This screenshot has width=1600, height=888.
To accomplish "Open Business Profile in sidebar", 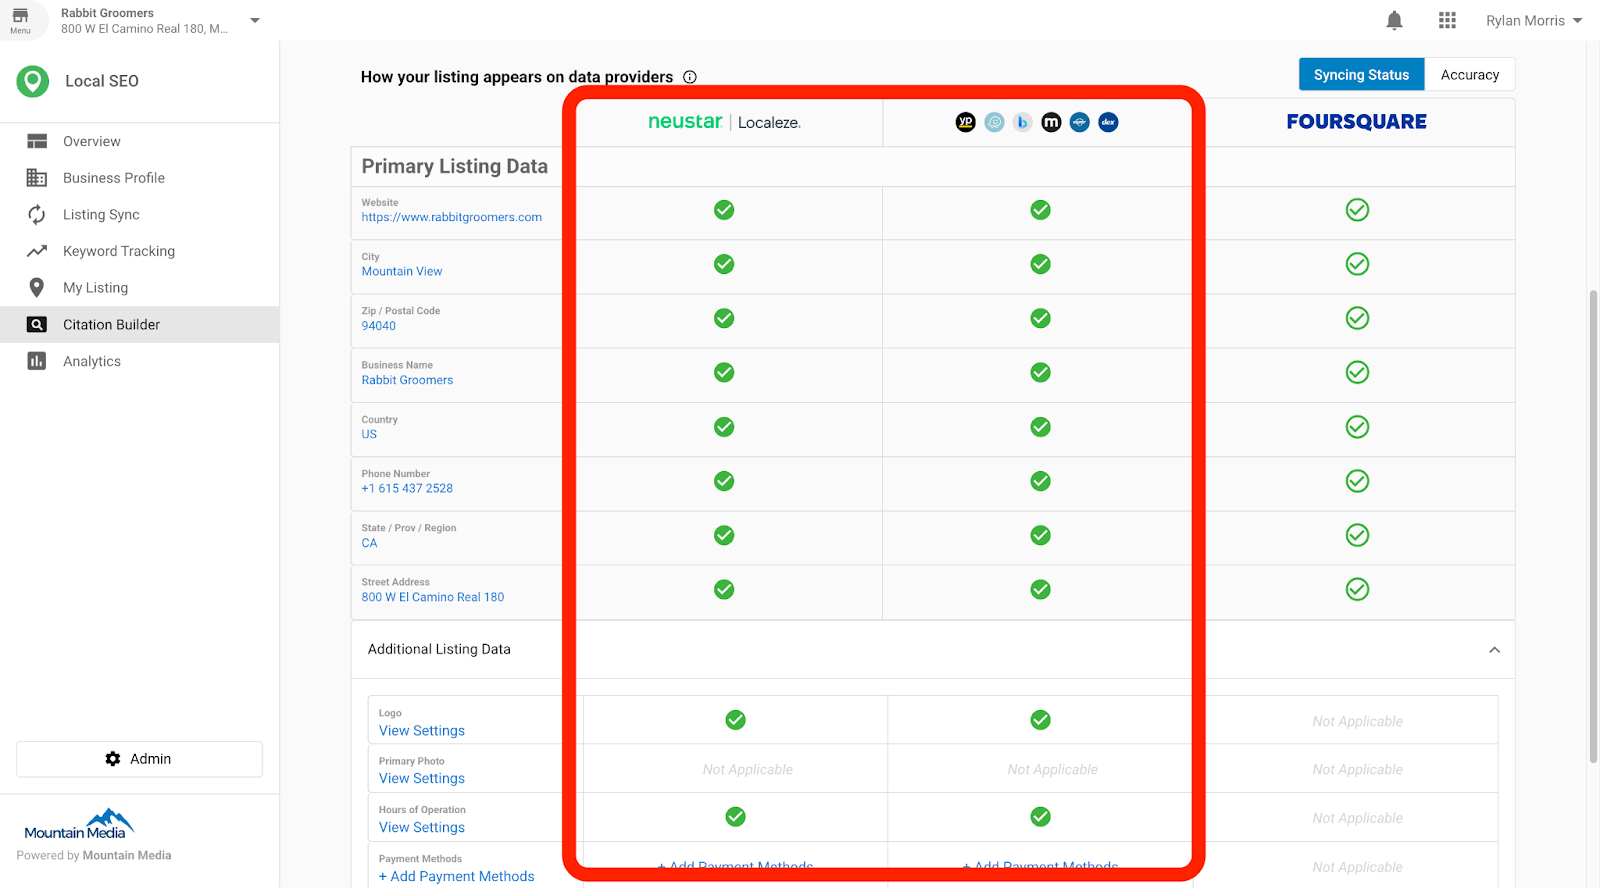I will (x=139, y=178).
